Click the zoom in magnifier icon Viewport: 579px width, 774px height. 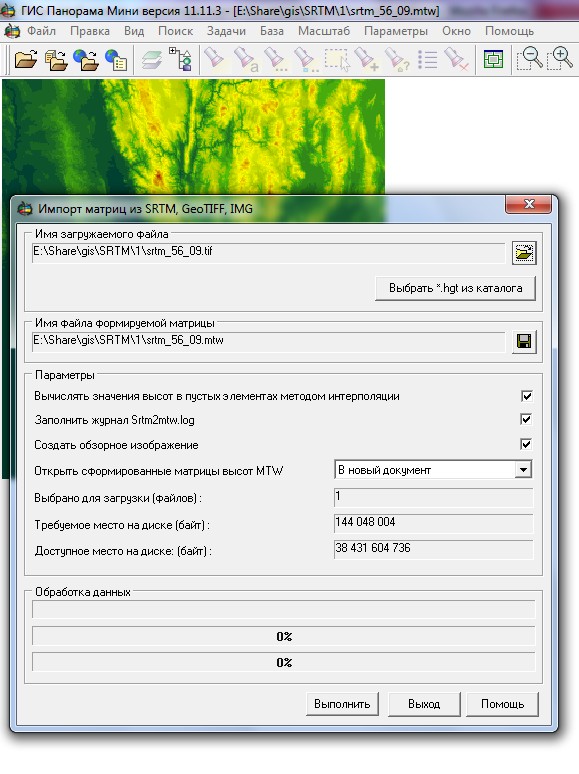point(560,59)
